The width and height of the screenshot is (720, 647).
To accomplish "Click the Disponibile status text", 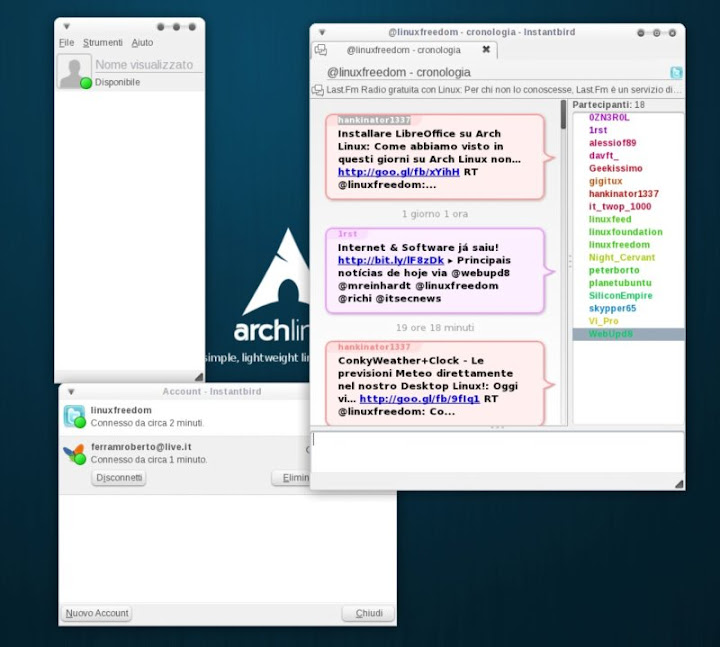I will [118, 82].
